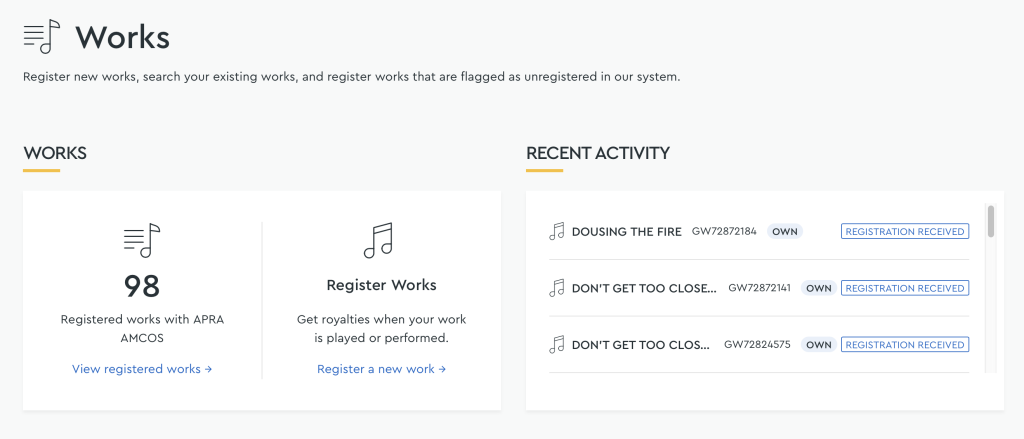
Task: Click the music note beside DOUSING THE FIRE
Action: [x=556, y=231]
